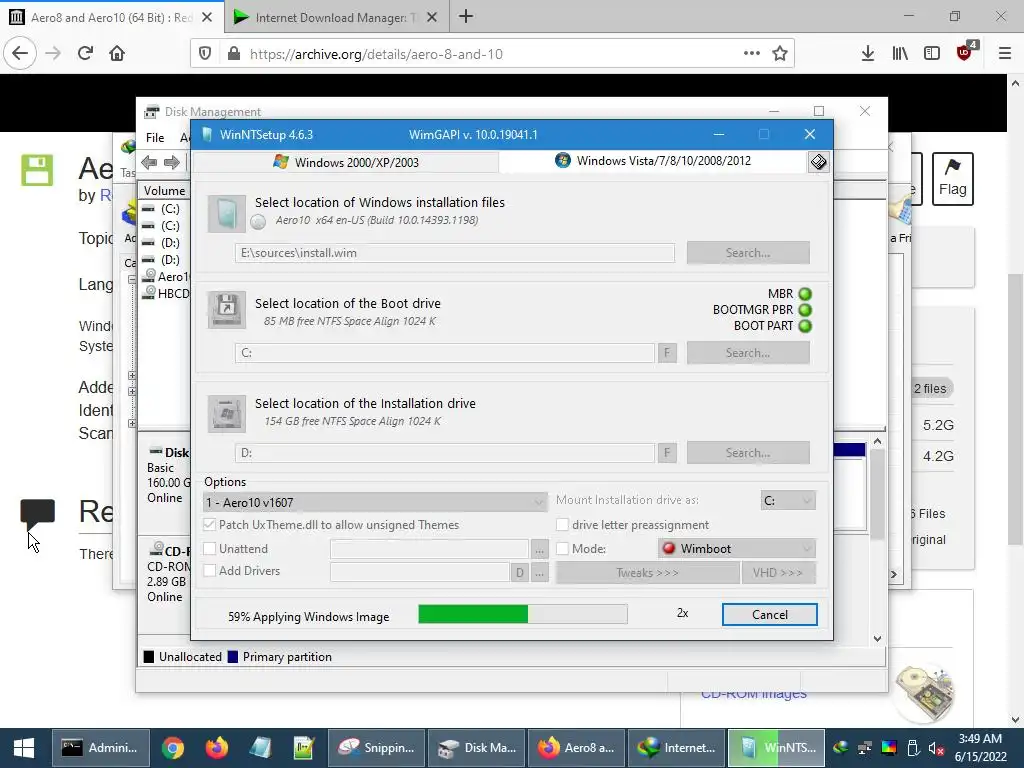
Task: Open a new Firefox tab
Action: 466,17
